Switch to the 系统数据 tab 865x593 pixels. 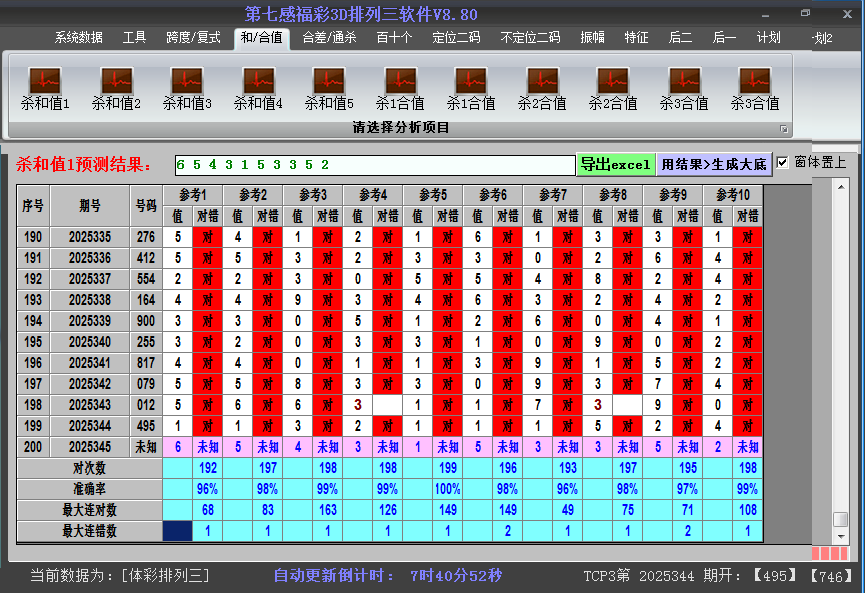78,38
